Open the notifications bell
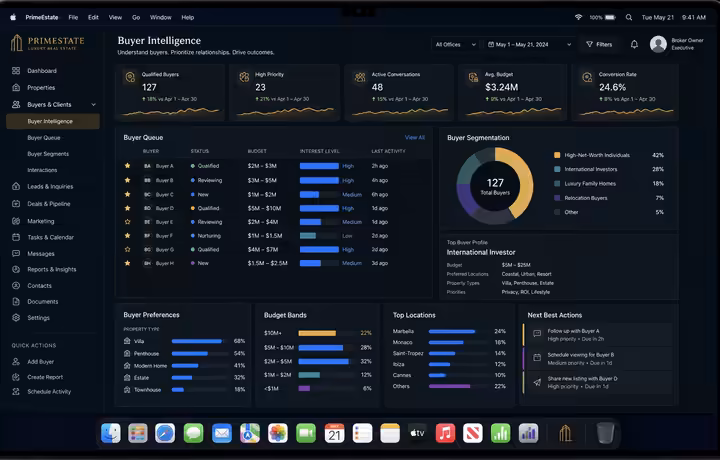Image resolution: width=720 pixels, height=460 pixels. pyautogui.click(x=634, y=44)
